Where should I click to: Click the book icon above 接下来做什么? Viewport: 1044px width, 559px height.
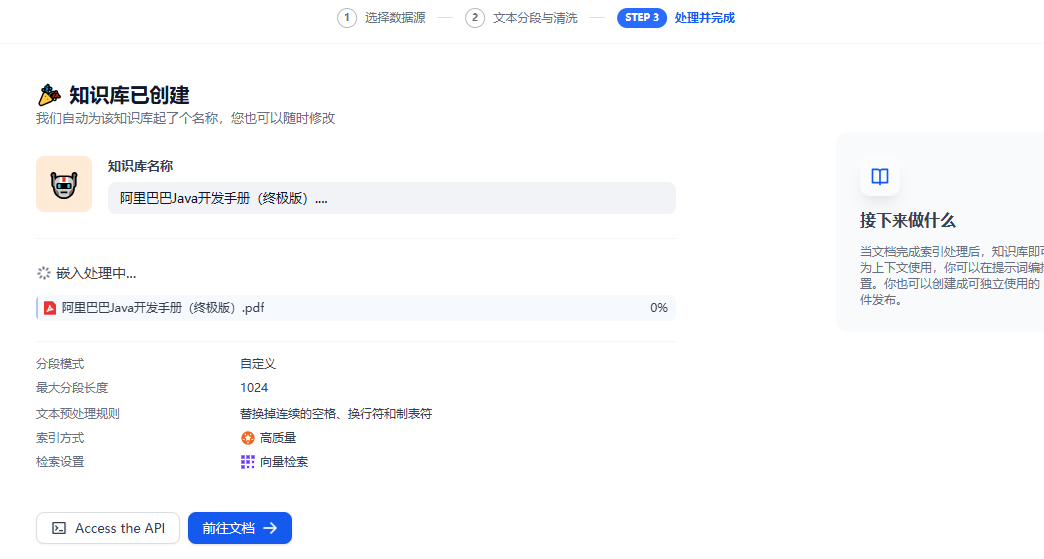[880, 176]
